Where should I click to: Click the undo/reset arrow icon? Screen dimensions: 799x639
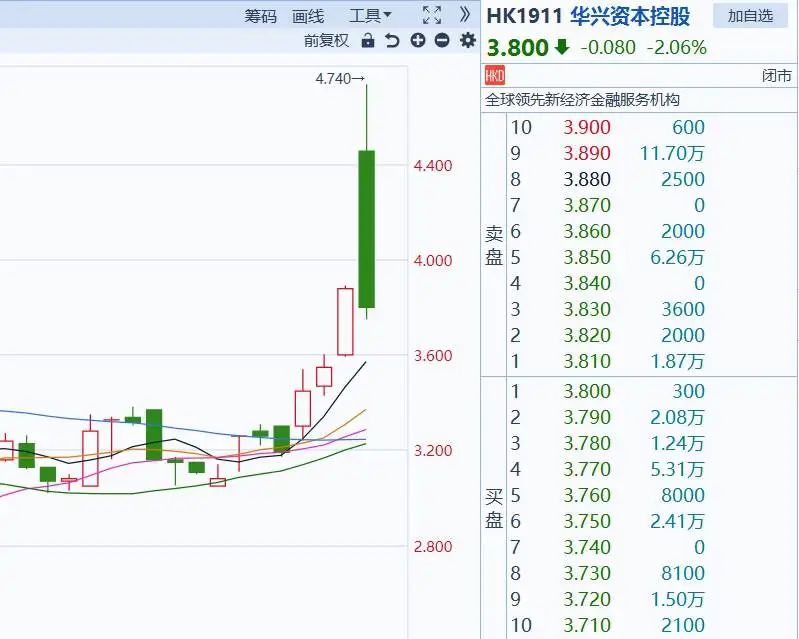tap(392, 41)
